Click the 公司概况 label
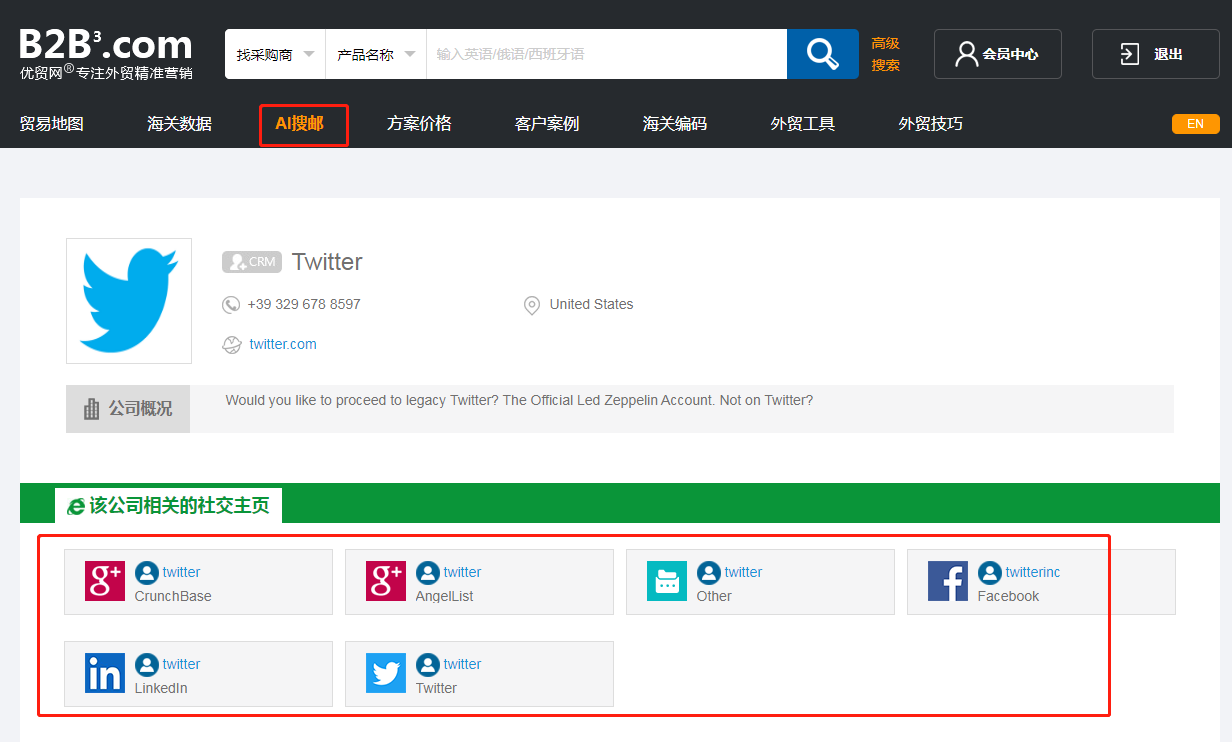1232x742 pixels. (141, 408)
